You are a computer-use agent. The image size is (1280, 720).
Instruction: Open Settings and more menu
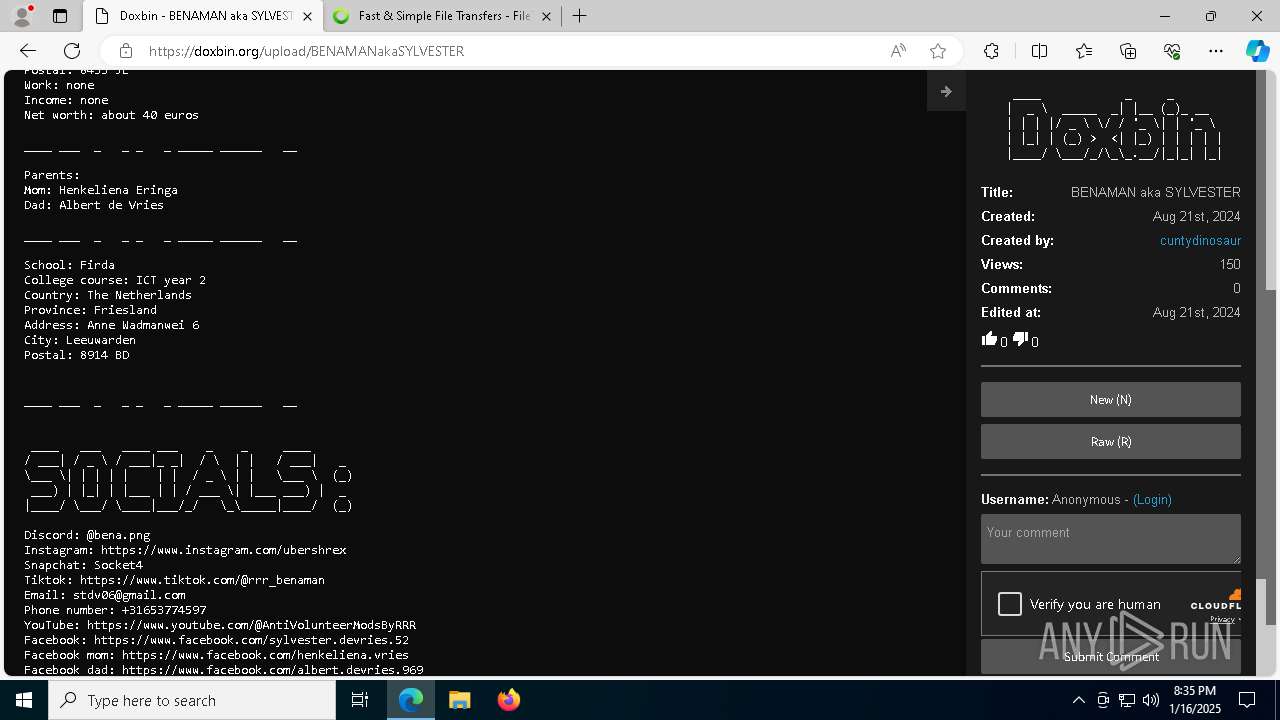coord(1216,51)
